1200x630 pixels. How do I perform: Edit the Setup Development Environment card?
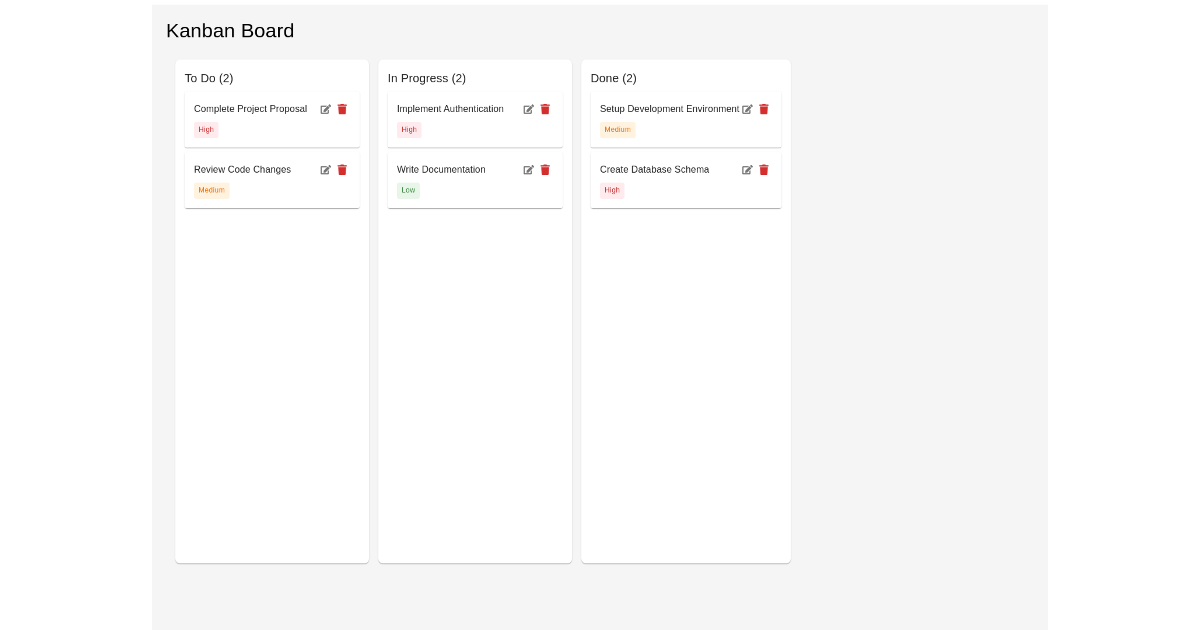[x=748, y=109]
